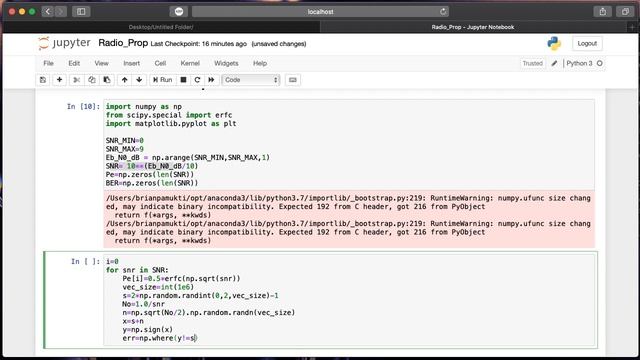Click the vec_size=int(1e6) code line

pos(158,287)
